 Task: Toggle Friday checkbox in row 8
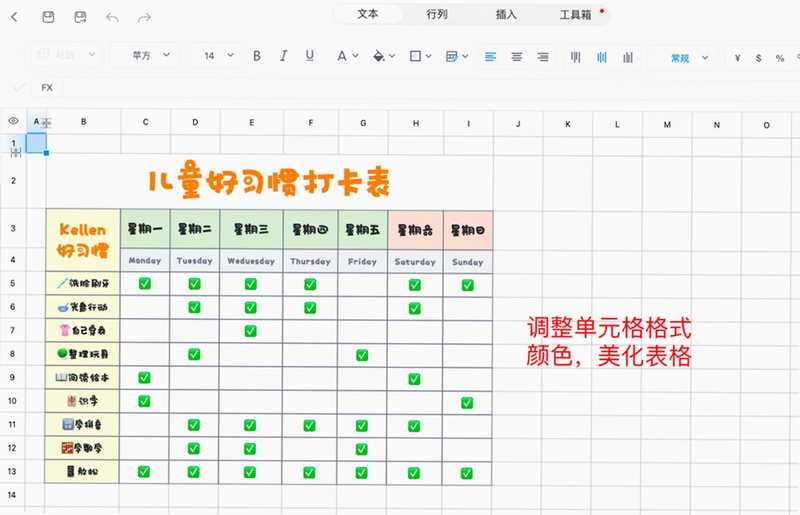point(362,355)
